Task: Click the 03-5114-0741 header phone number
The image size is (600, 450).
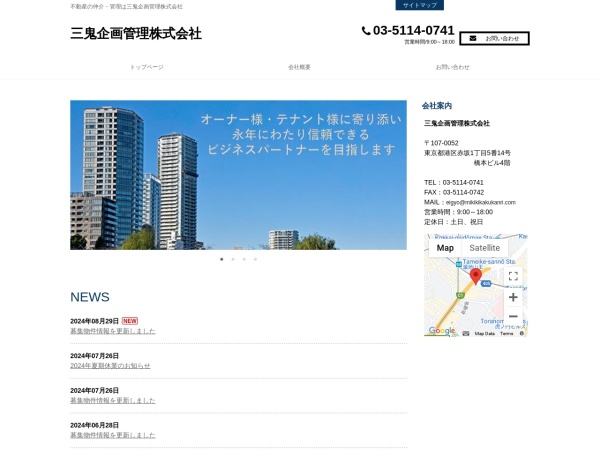Action: pos(414,30)
